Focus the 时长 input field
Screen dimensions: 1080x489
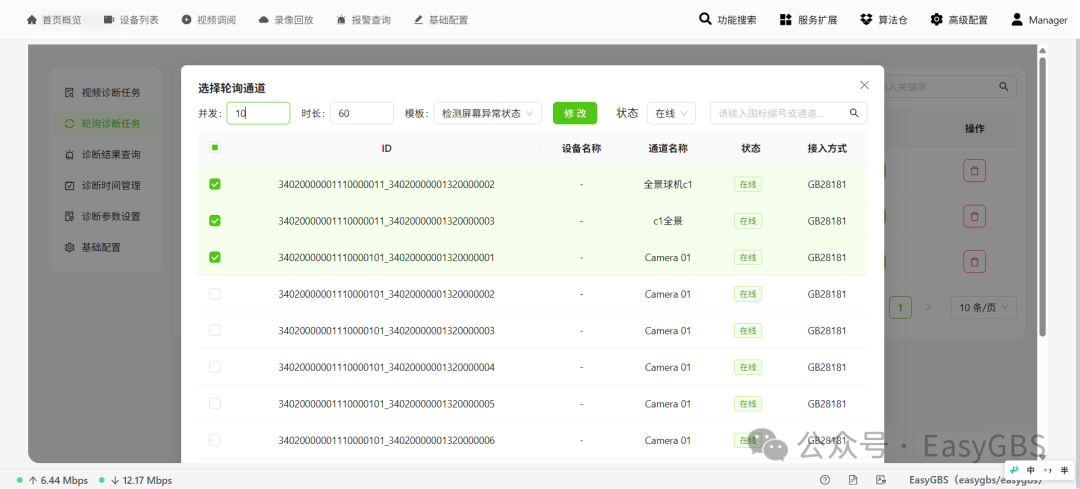click(x=362, y=113)
